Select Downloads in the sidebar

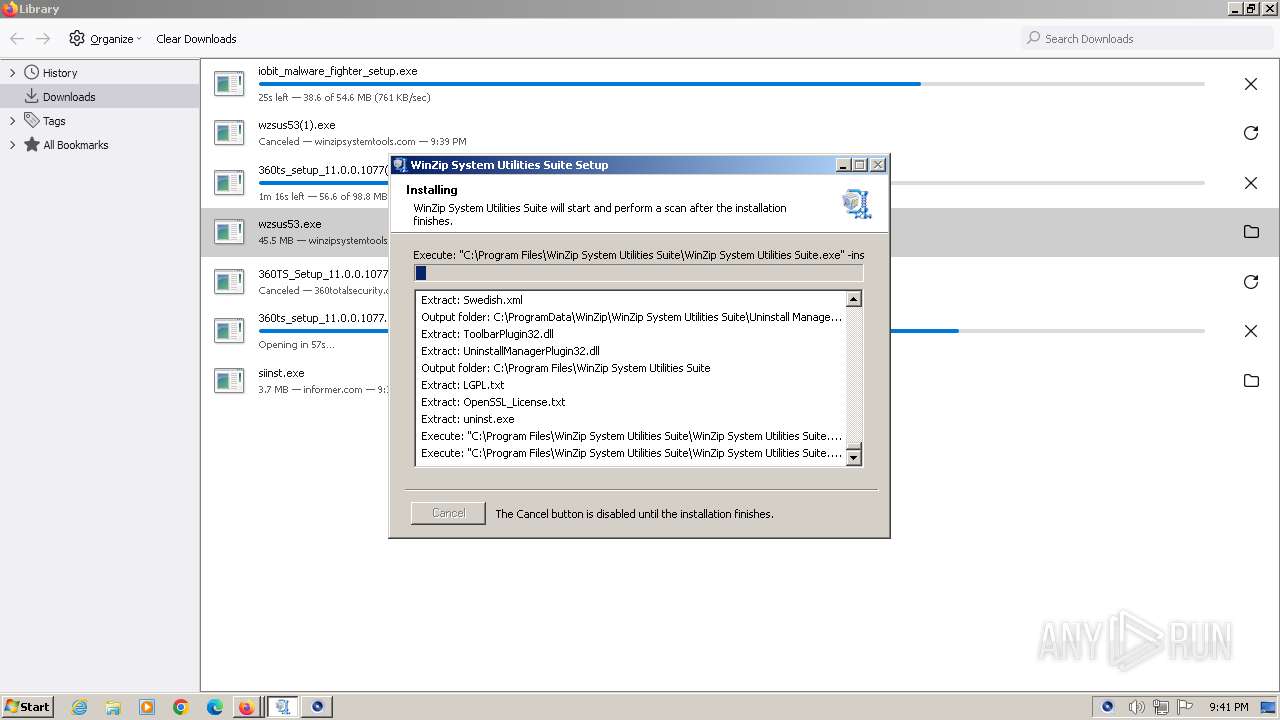[x=69, y=97]
